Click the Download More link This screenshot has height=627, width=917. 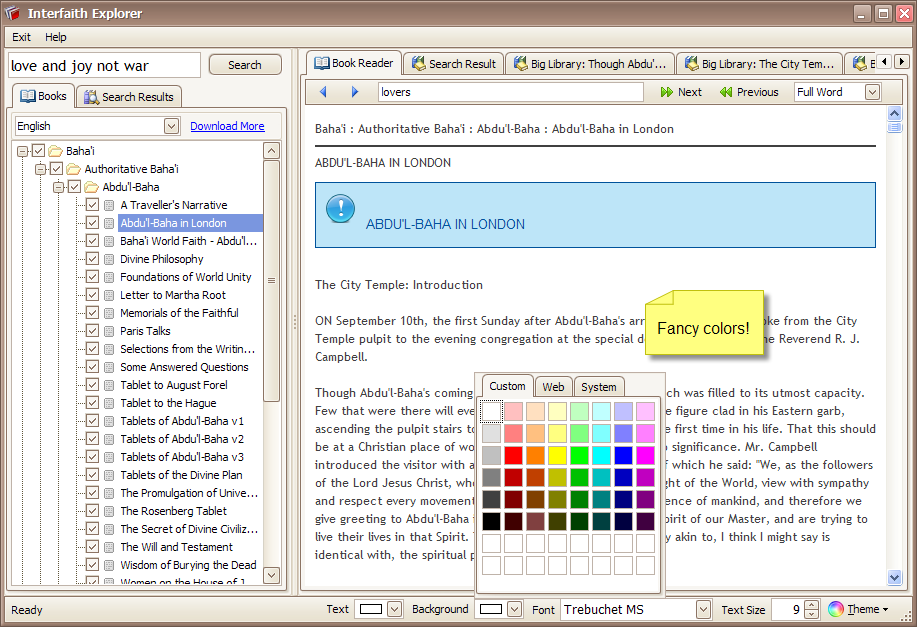pos(227,126)
